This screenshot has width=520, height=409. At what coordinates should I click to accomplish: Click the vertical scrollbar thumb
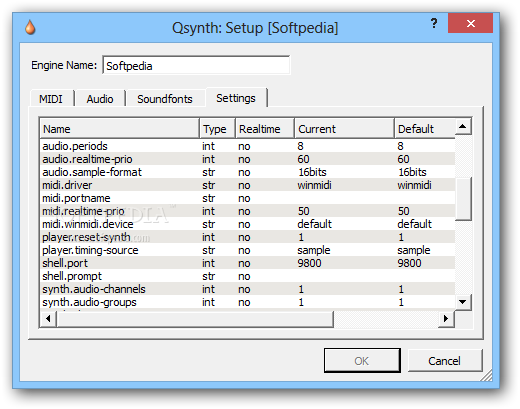pyautogui.click(x=463, y=199)
